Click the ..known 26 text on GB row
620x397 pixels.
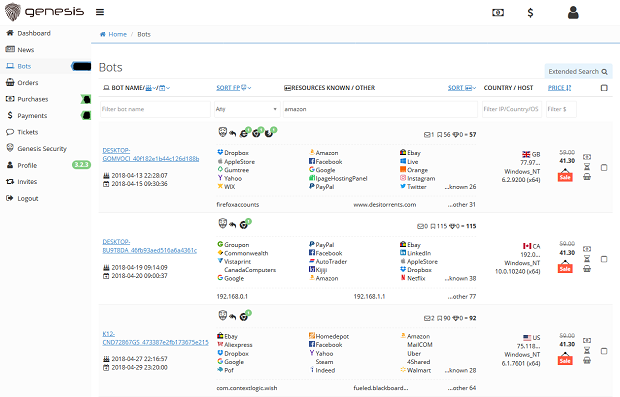(x=460, y=187)
